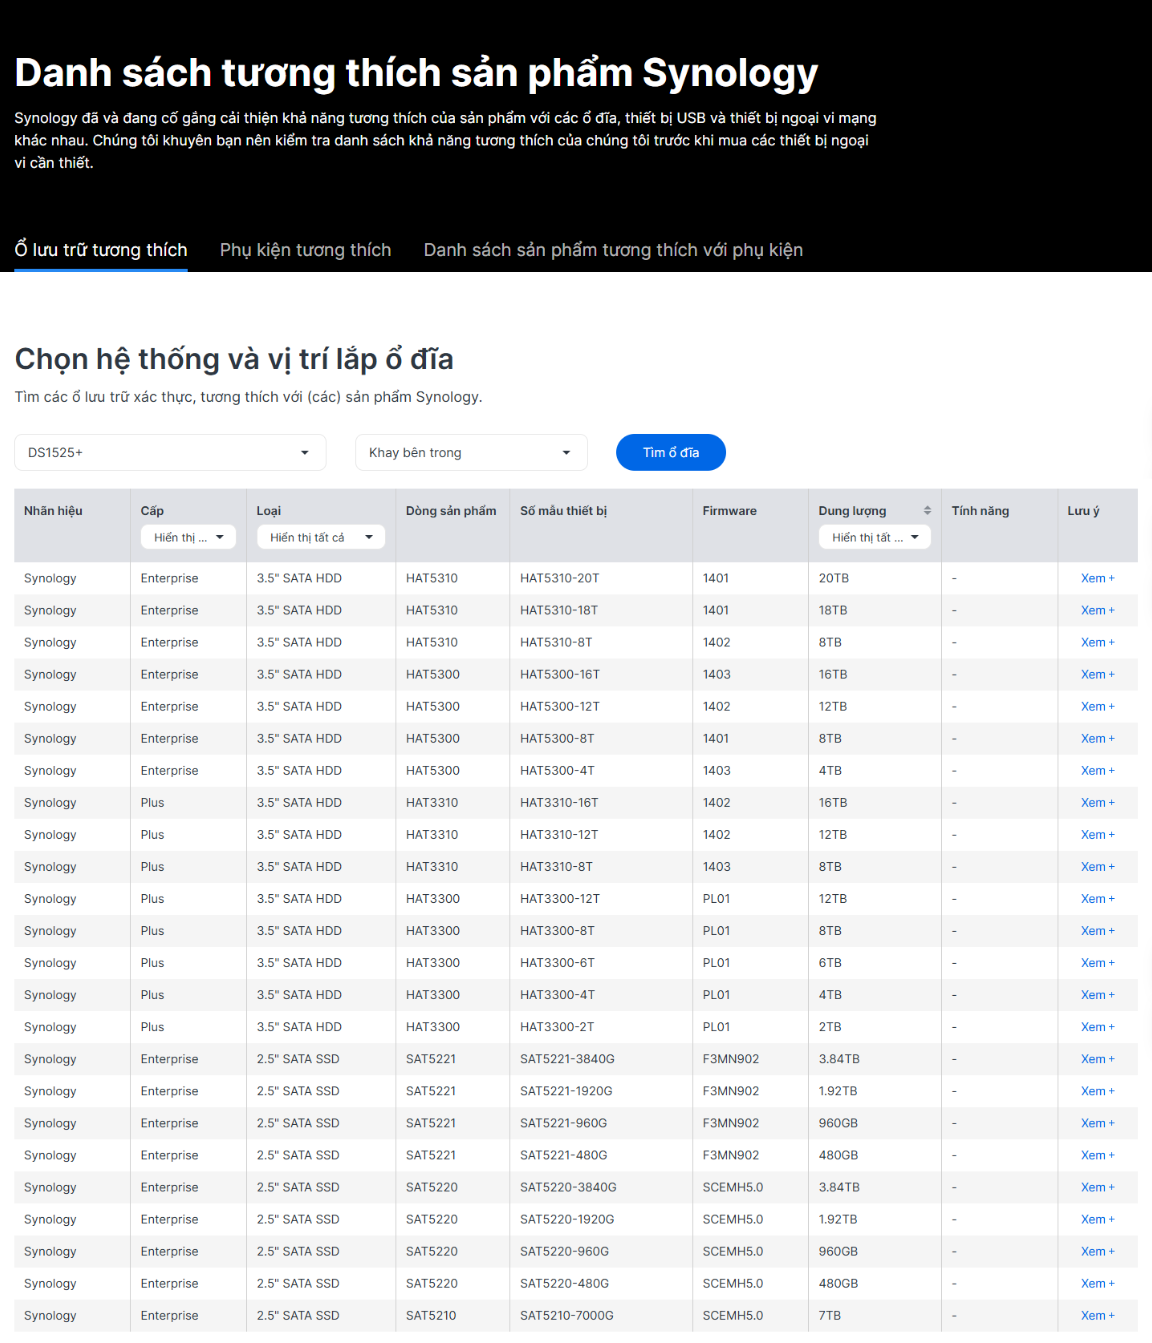Click the Tính năng column header
Screen dimensions: 1152x1343
tap(980, 511)
